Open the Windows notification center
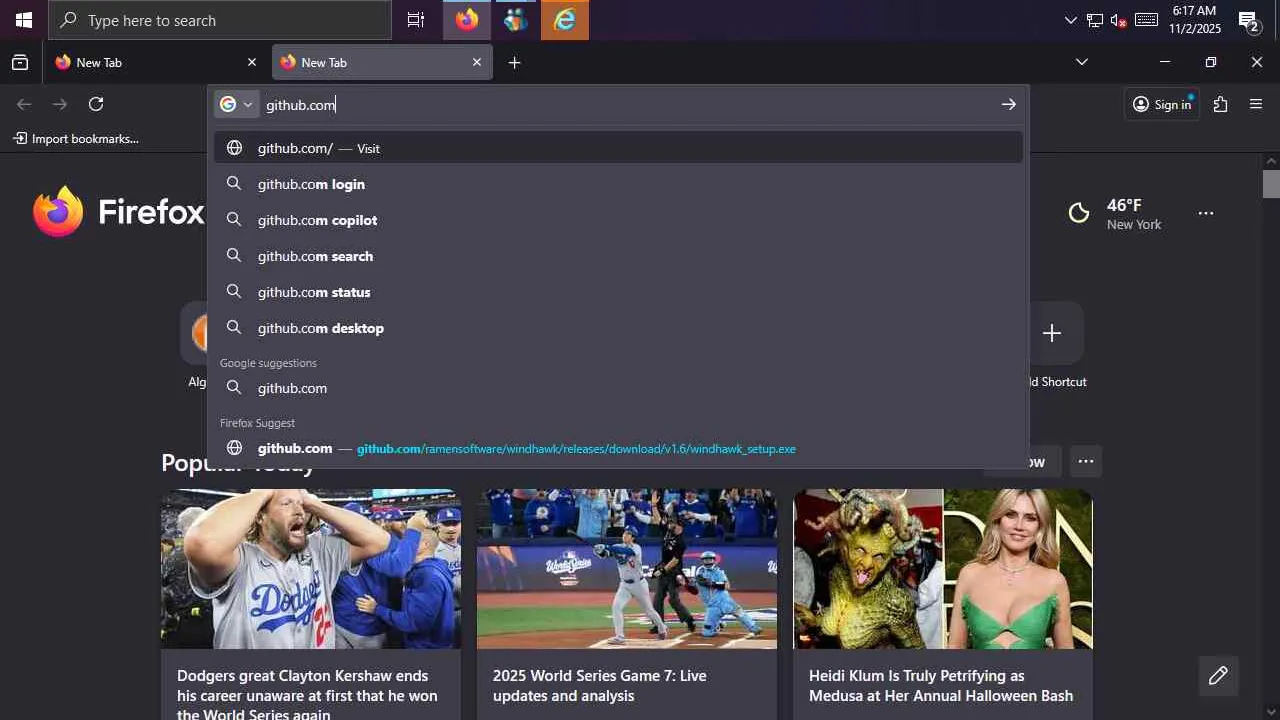 pyautogui.click(x=1249, y=20)
